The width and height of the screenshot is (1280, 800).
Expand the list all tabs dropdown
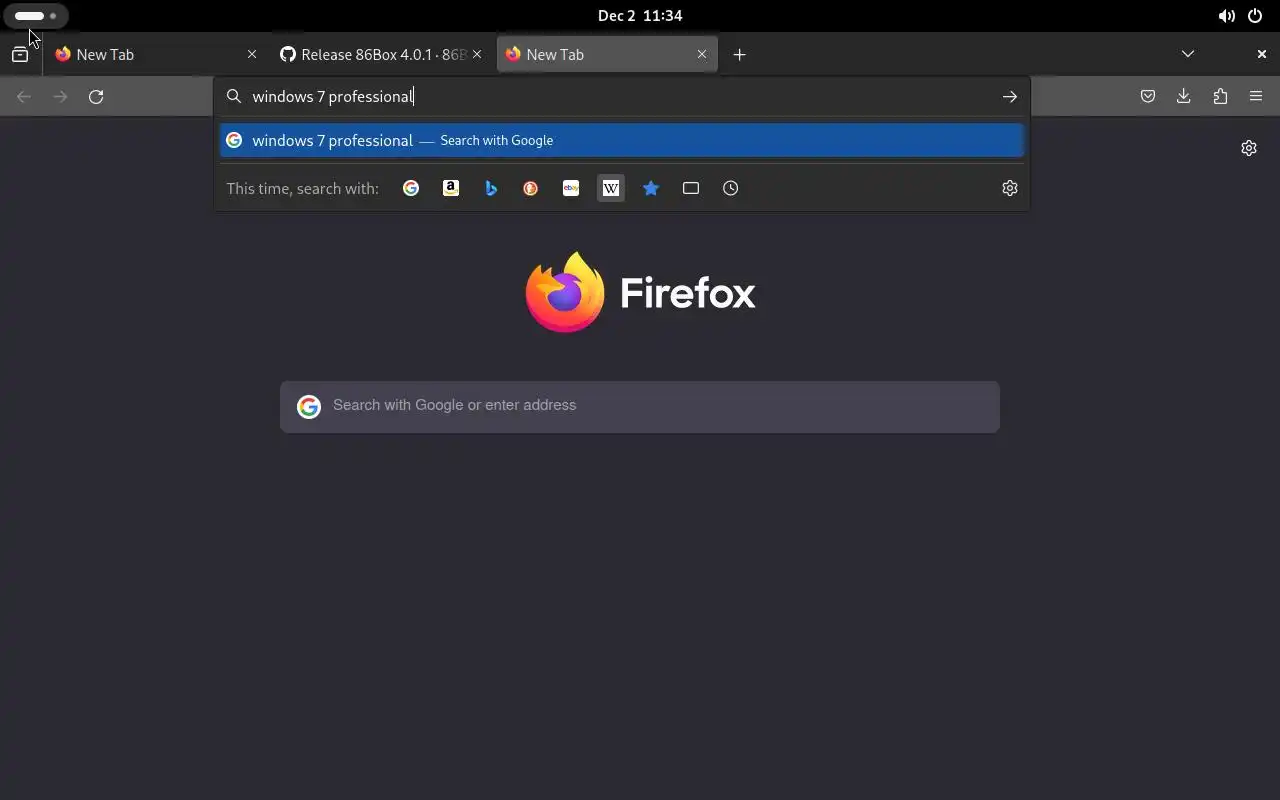click(1188, 54)
